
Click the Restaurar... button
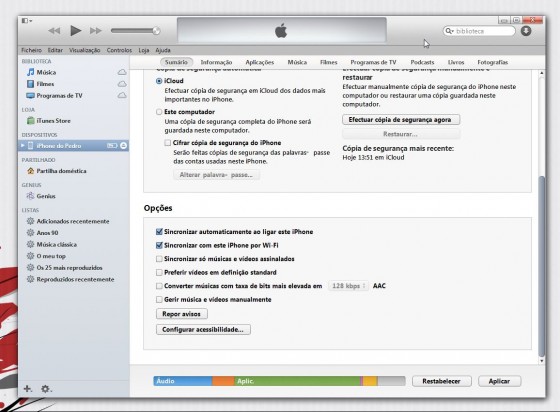(401, 134)
